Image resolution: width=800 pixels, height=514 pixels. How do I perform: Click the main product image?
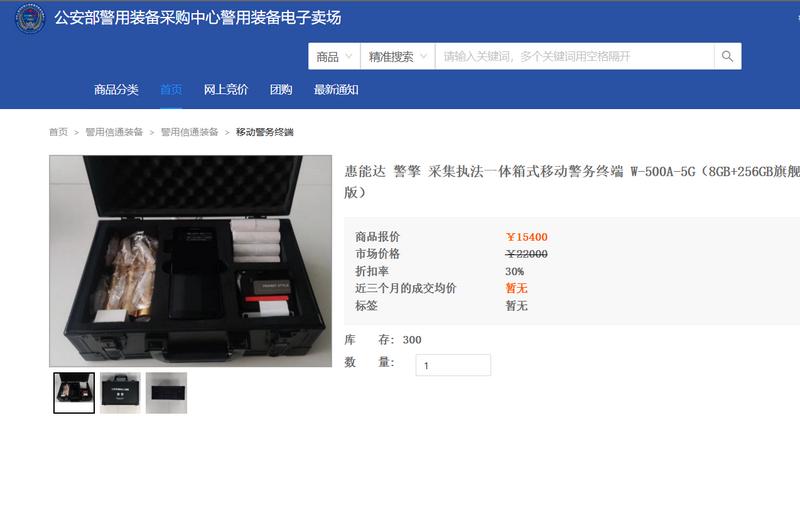[190, 261]
